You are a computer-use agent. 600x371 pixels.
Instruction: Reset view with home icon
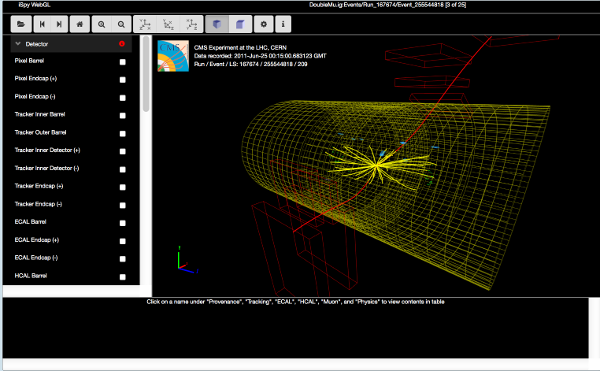point(80,24)
